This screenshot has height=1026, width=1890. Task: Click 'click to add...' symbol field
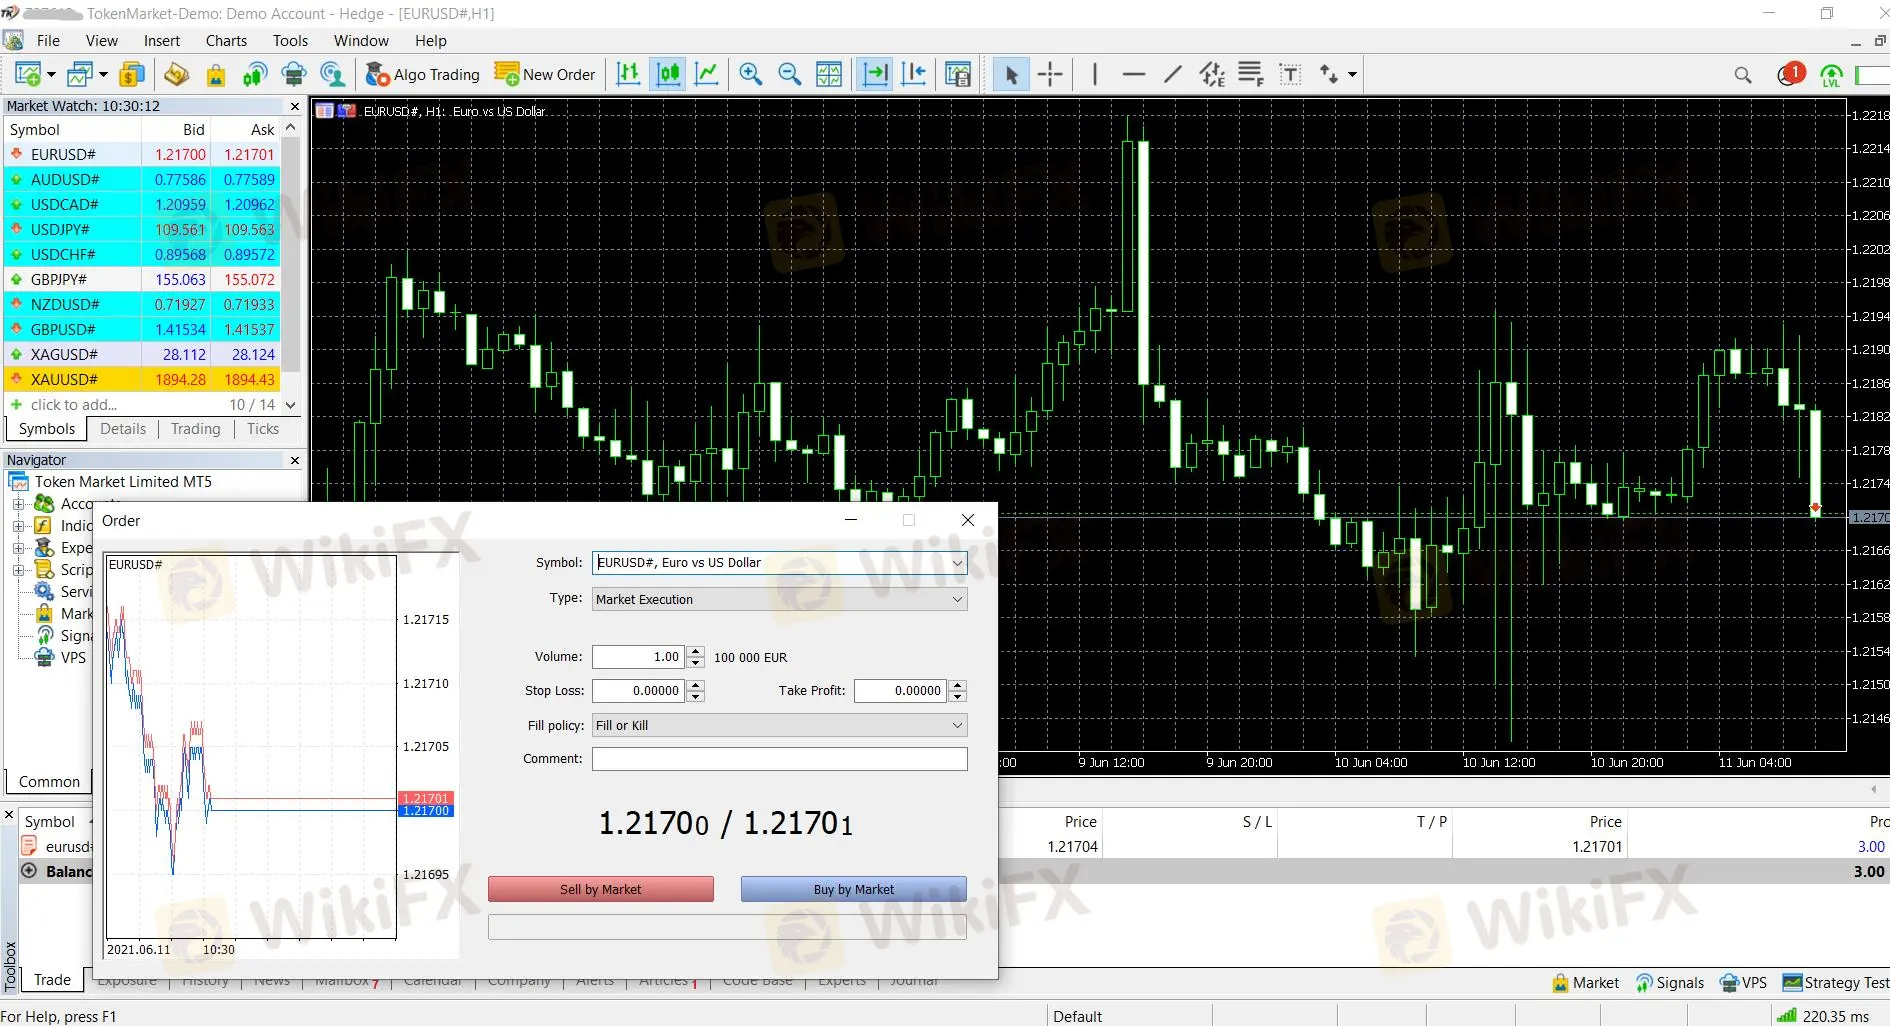tap(74, 405)
